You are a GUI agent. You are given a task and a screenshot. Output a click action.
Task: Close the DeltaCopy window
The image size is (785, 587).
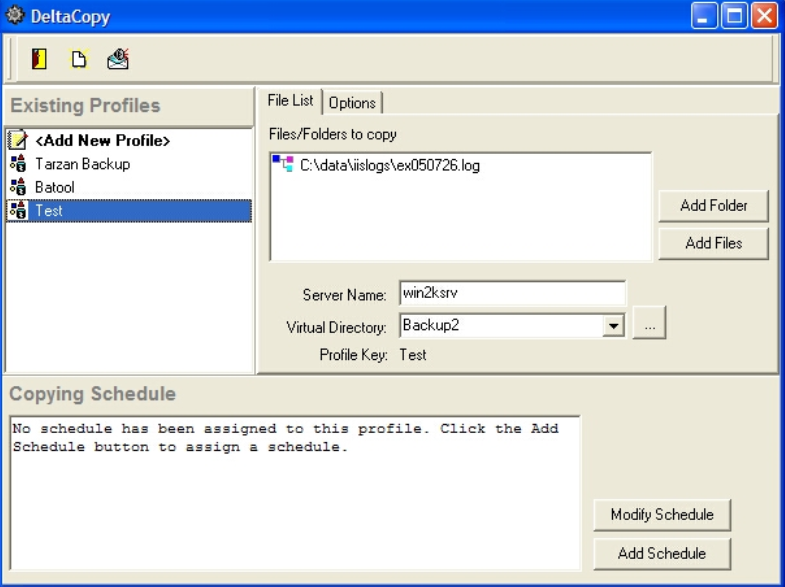764,16
